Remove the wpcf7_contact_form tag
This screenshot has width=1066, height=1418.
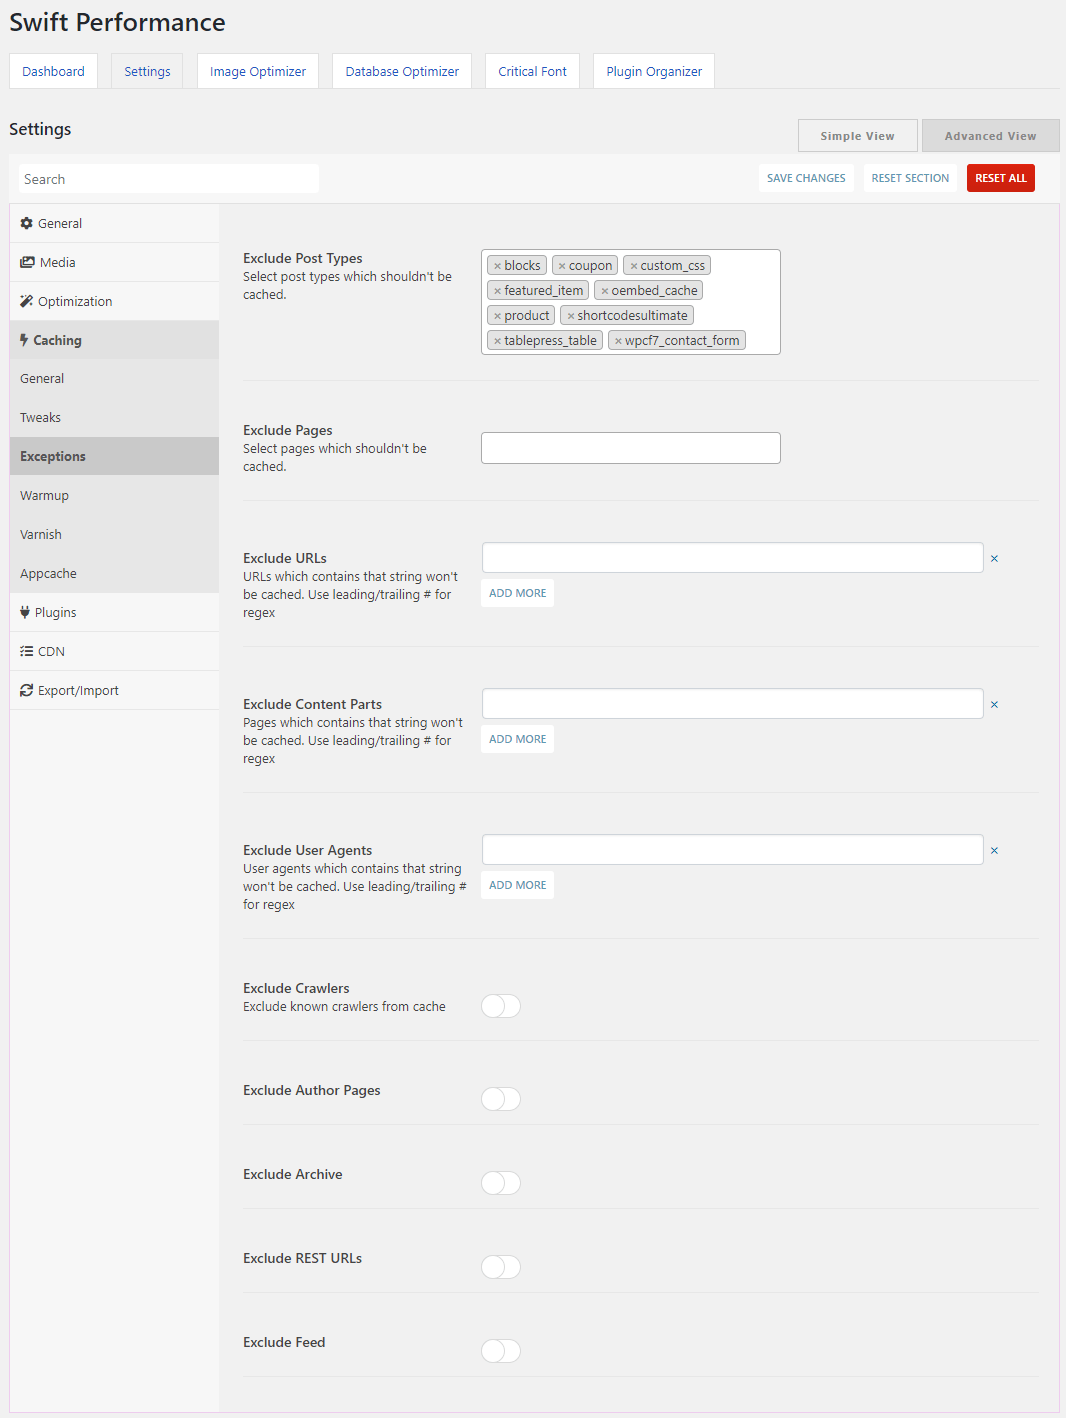618,341
